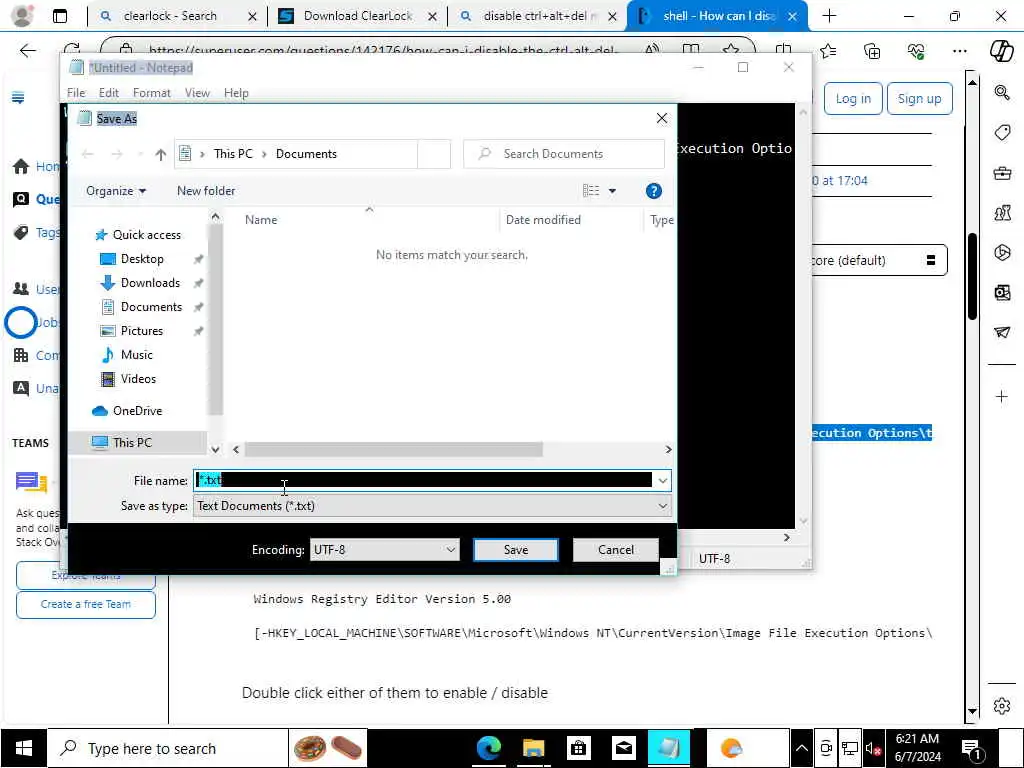The height and width of the screenshot is (768, 1024).
Task: Open File Explorer from the taskbar
Action: (534, 748)
